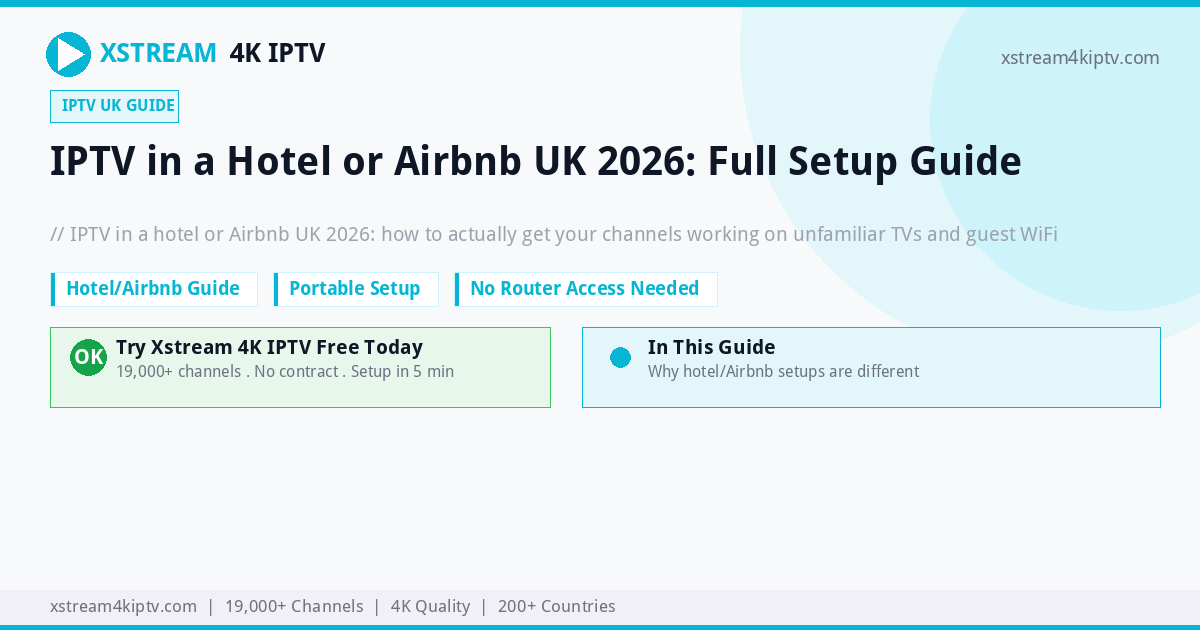Screen dimensions: 1200x630
Task: Click the main article headline
Action: tap(536, 161)
